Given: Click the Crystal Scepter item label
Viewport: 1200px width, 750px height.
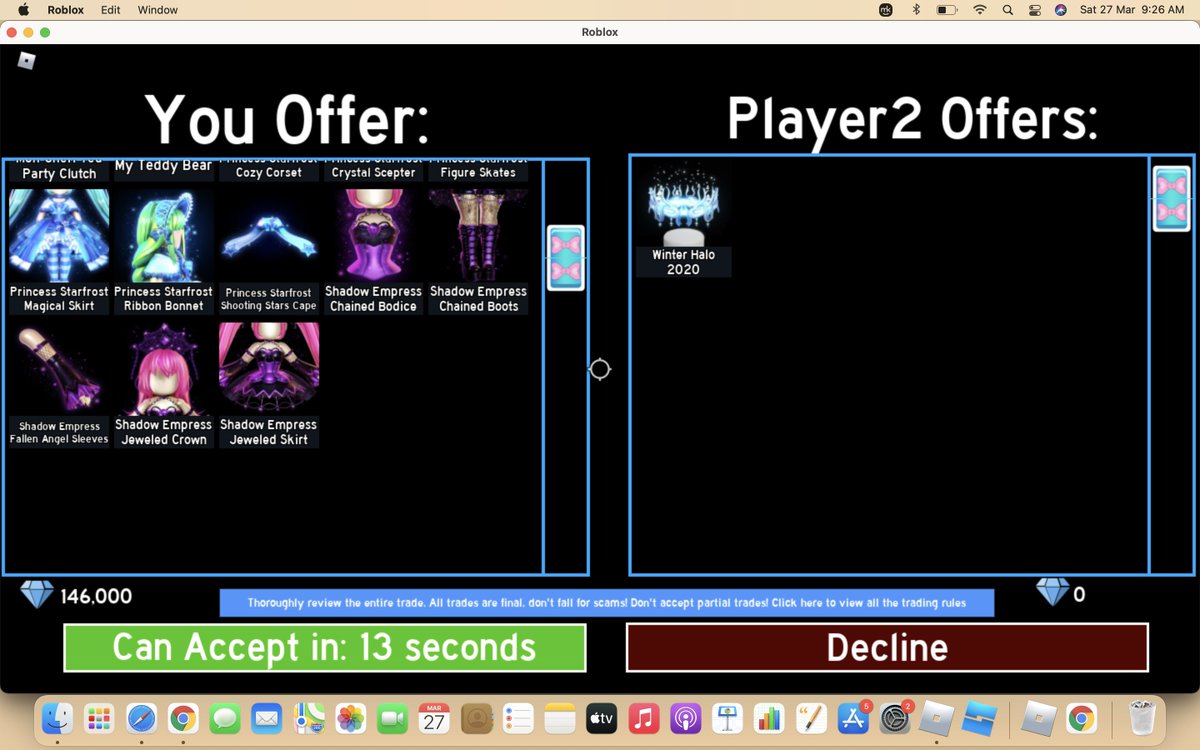Looking at the screenshot, I should pos(373,172).
